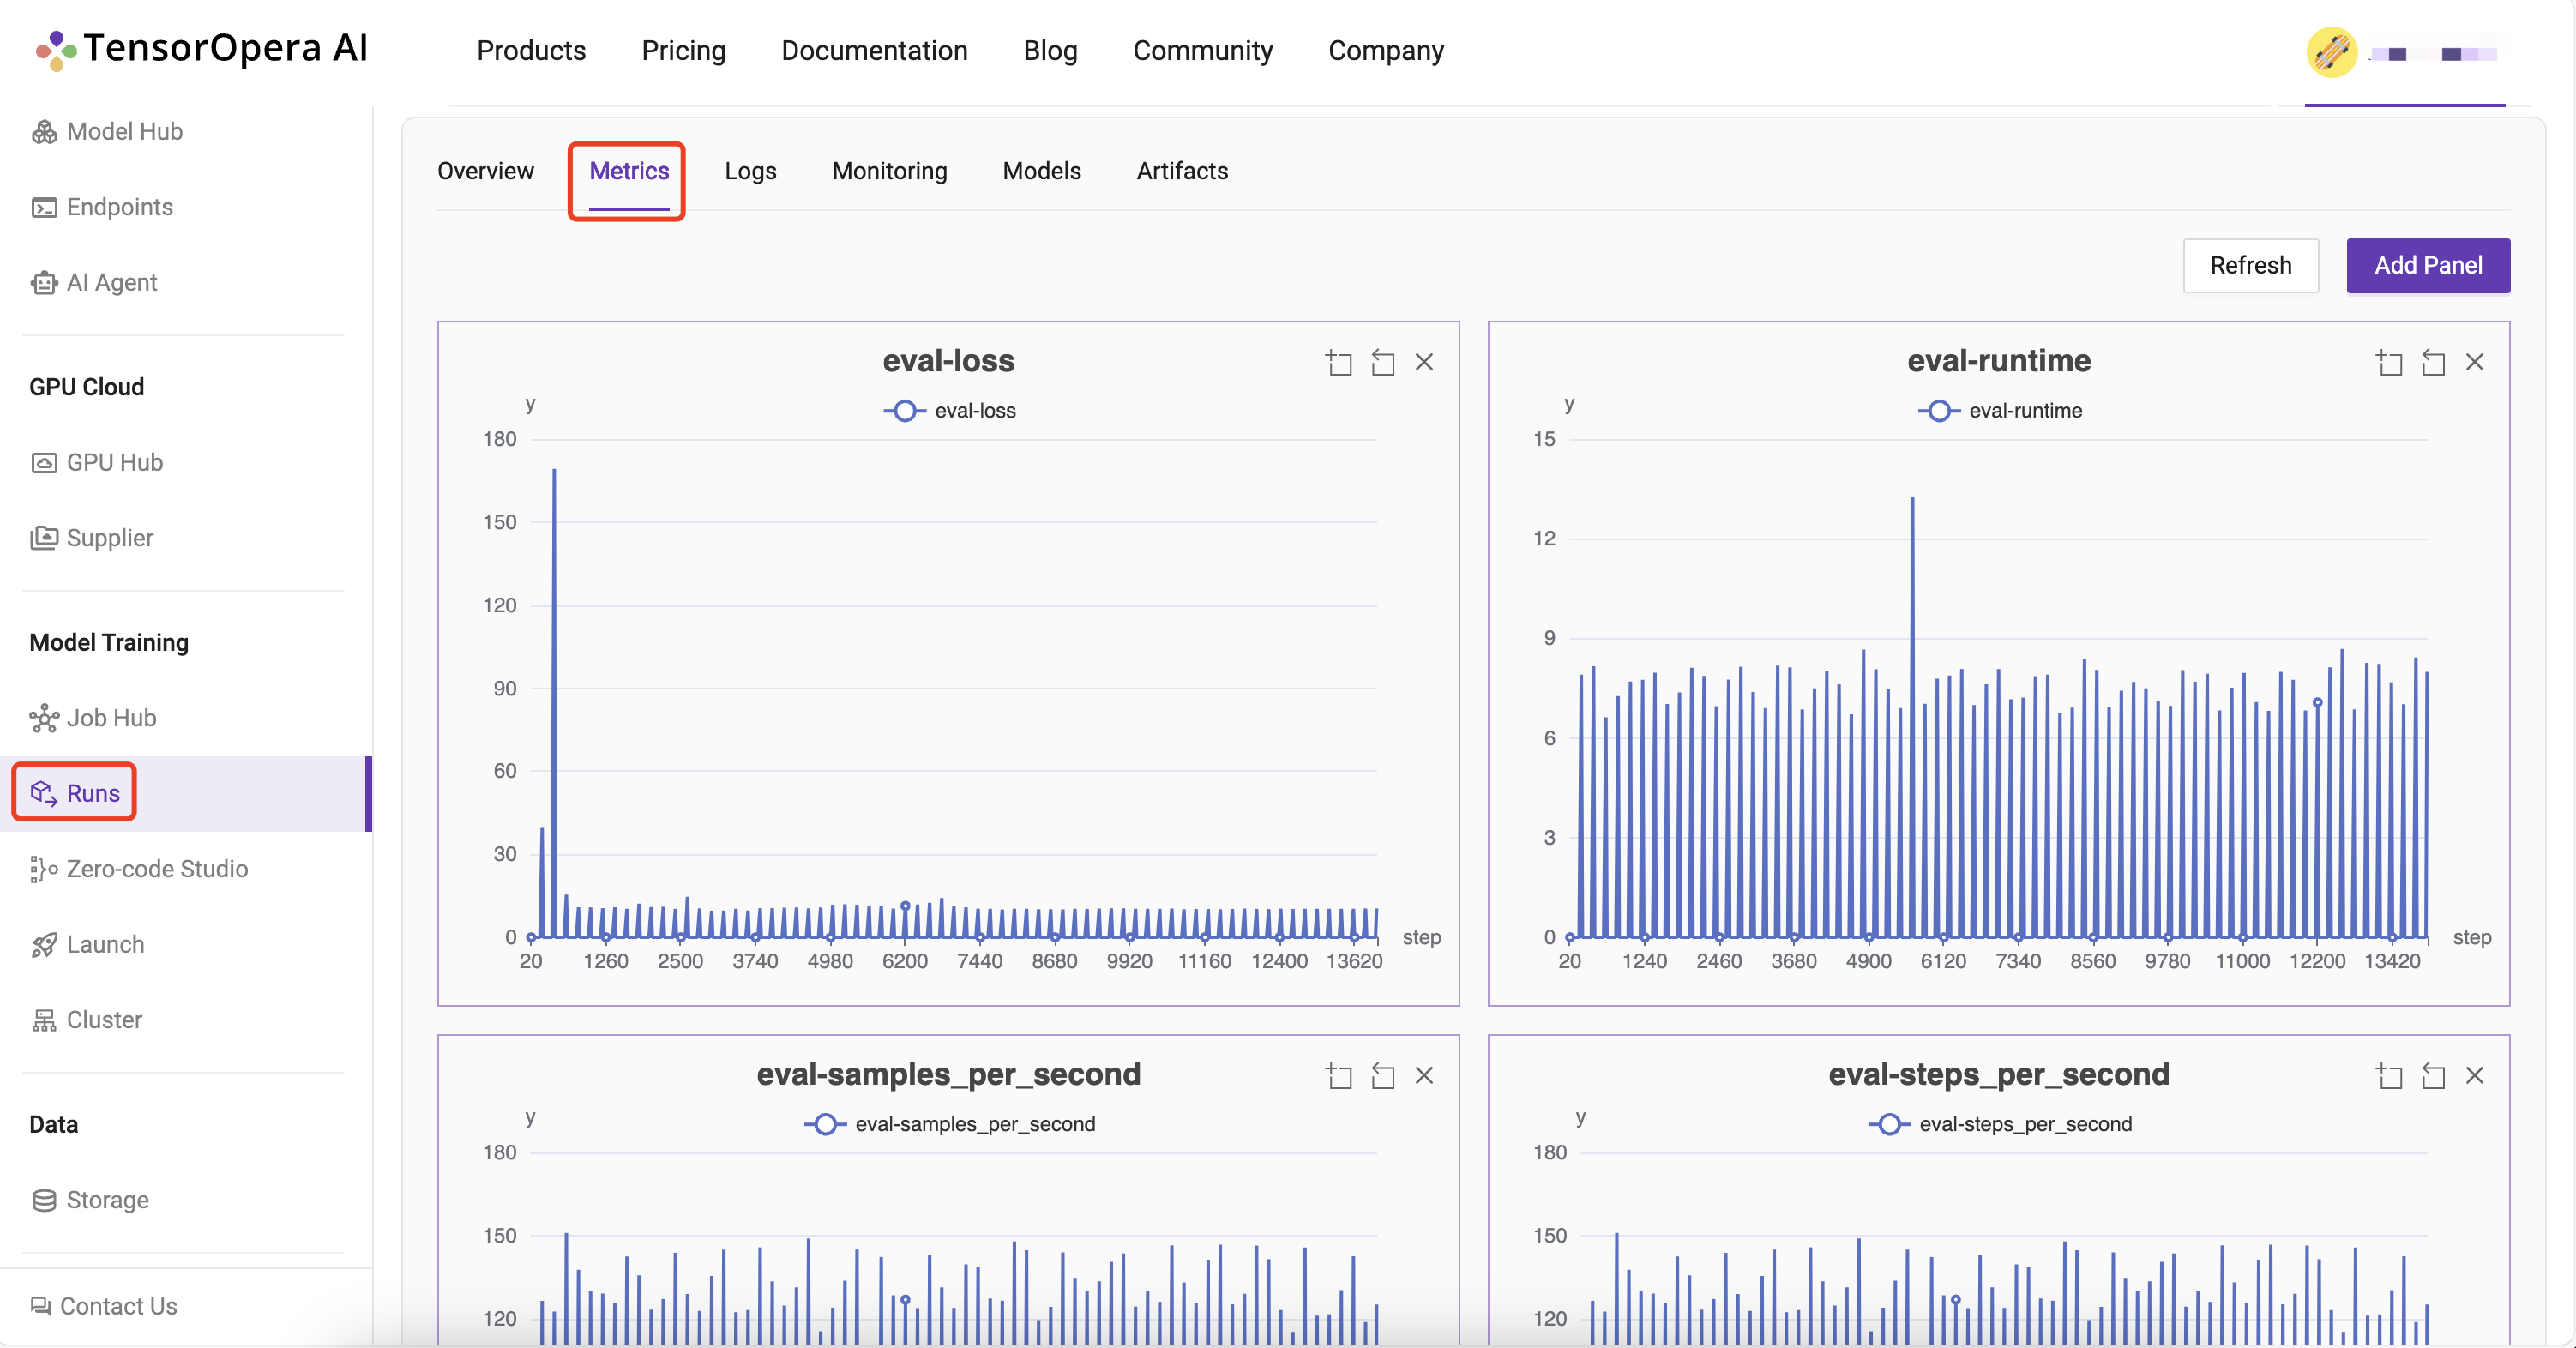
Task: Click second resize icon on eval-steps_per_second panel
Action: click(2433, 1075)
